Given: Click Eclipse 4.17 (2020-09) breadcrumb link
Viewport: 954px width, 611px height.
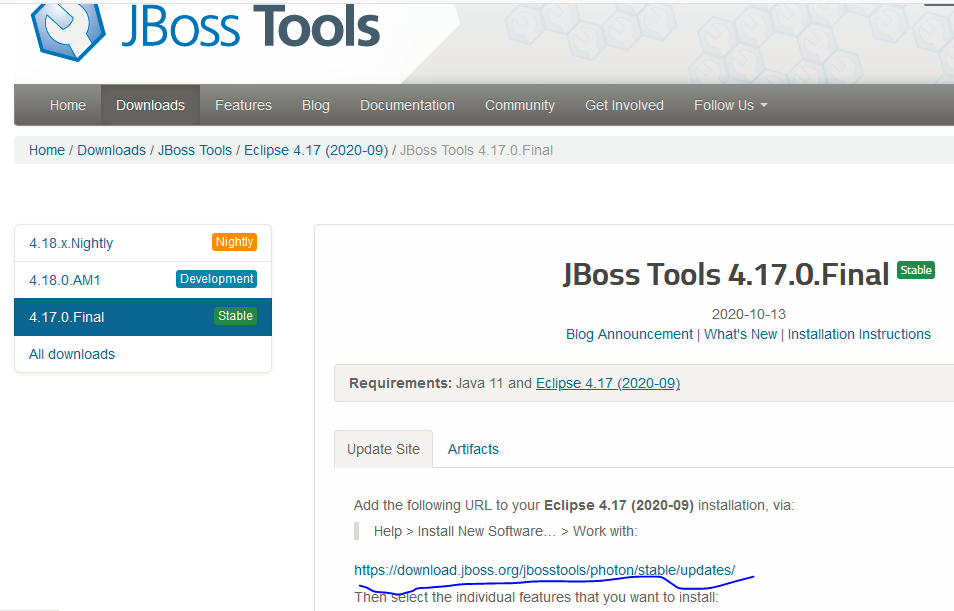Looking at the screenshot, I should (316, 150).
